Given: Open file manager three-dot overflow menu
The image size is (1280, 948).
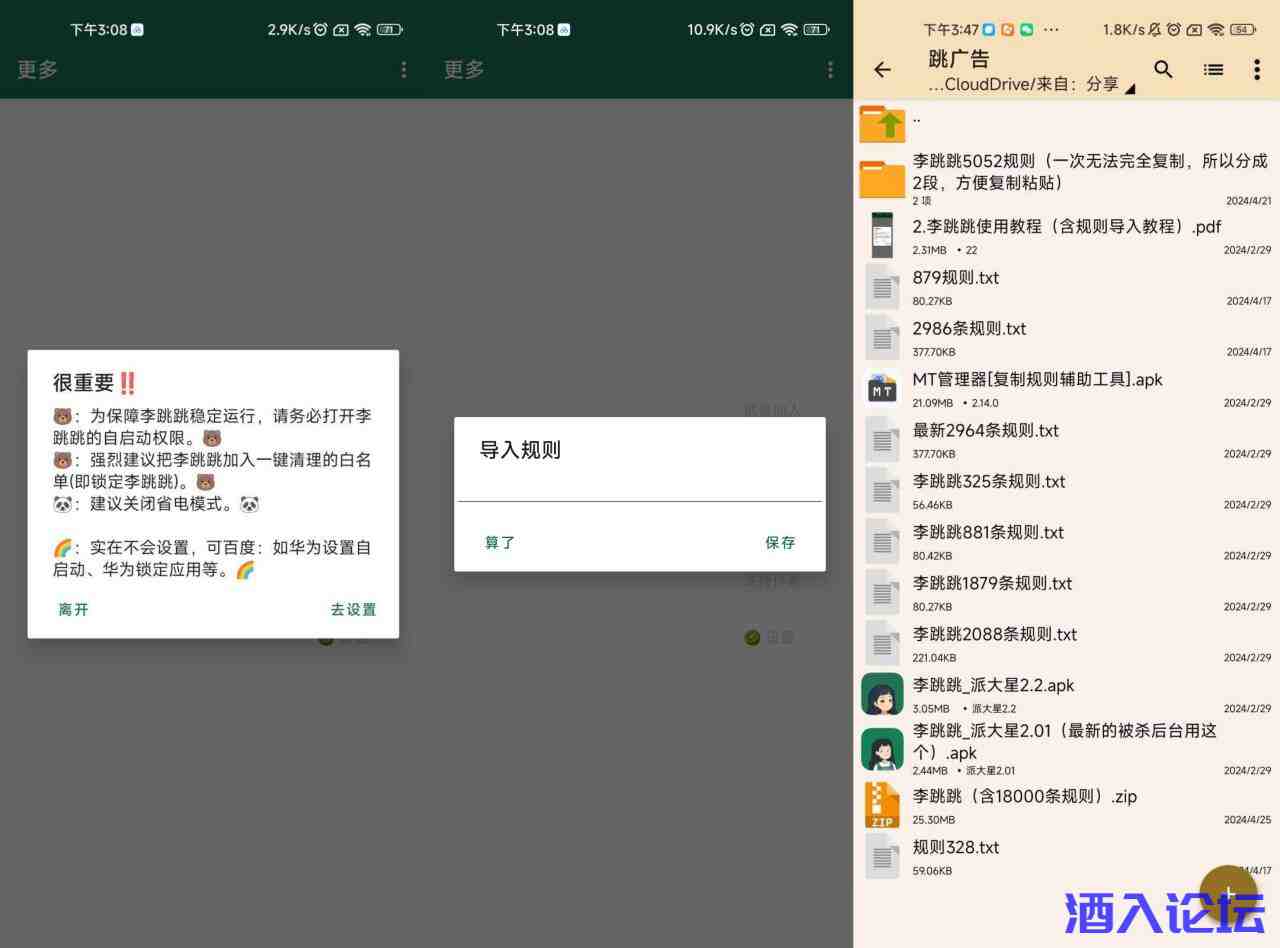Looking at the screenshot, I should (1256, 70).
